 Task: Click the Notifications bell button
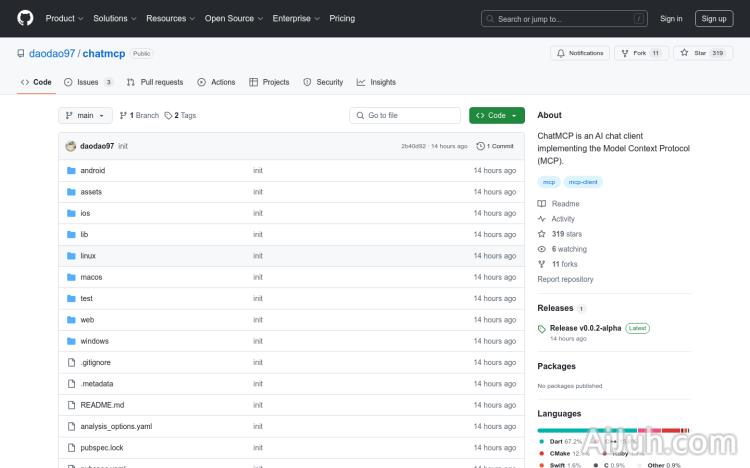point(580,53)
